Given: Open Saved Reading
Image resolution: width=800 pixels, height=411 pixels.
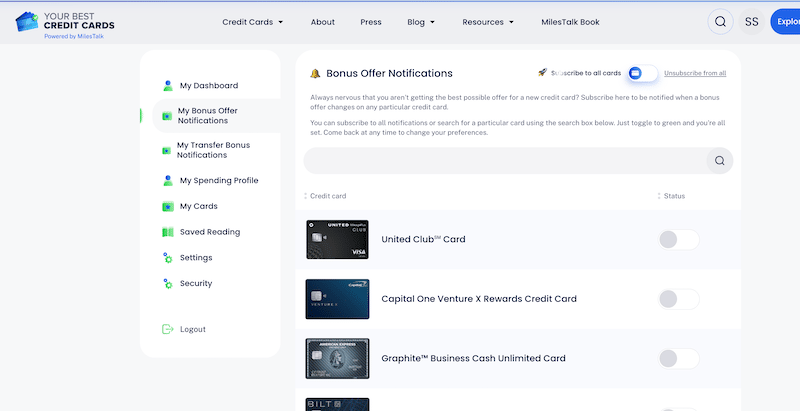Looking at the screenshot, I should point(210,232).
